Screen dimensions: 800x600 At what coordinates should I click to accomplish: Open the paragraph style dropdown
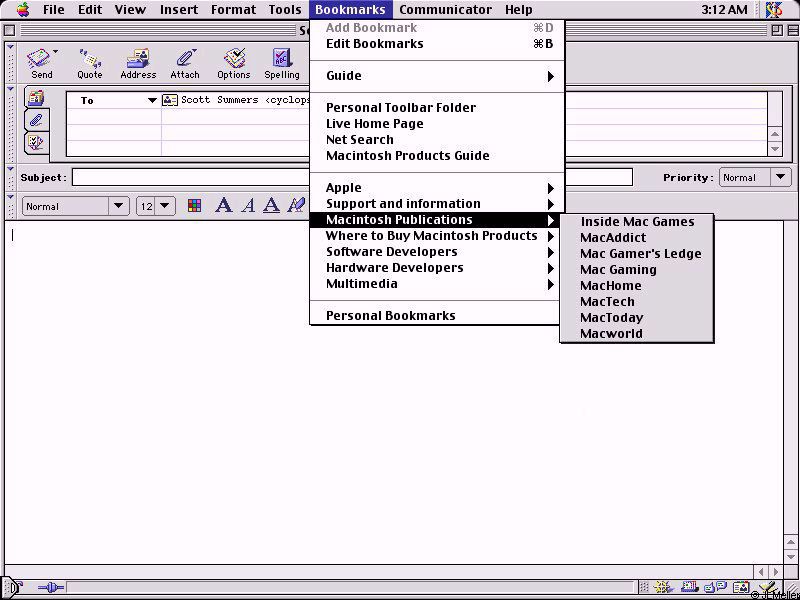[76, 206]
